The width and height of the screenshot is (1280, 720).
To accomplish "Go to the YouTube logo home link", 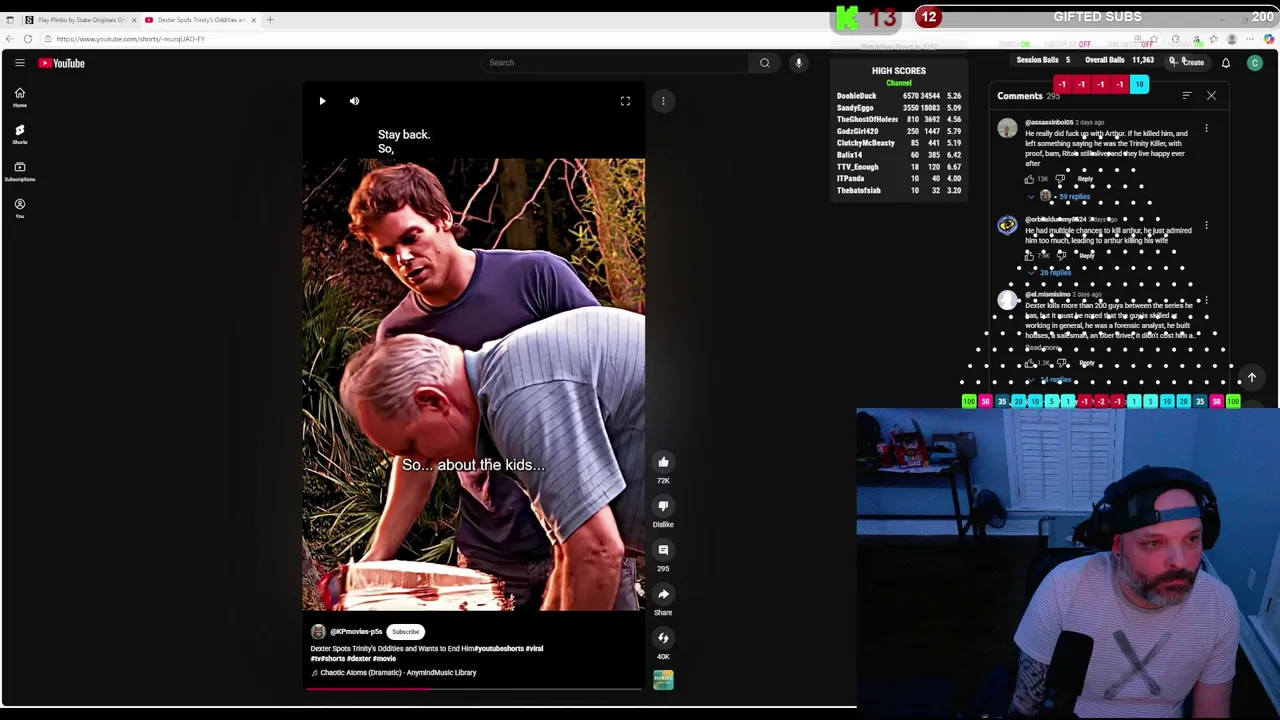I will point(62,63).
